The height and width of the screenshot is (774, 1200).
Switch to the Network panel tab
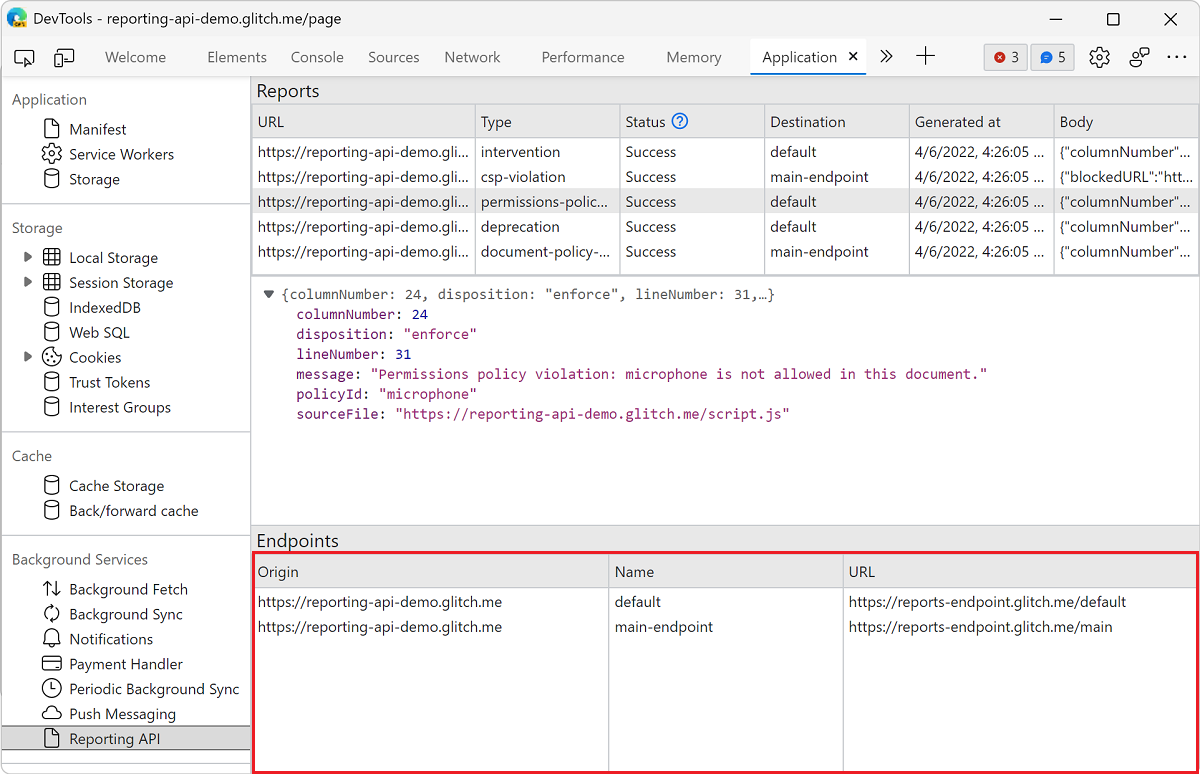[x=472, y=57]
